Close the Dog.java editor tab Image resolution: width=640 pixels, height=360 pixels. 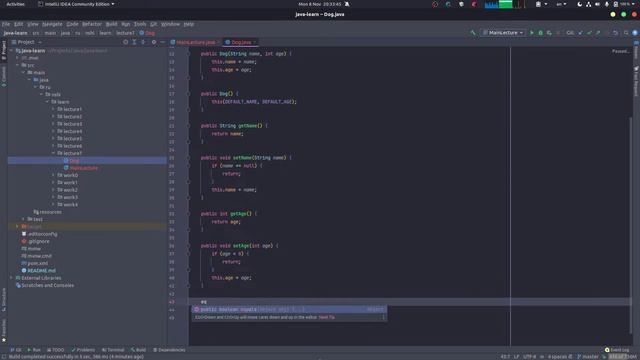pyautogui.click(x=255, y=42)
